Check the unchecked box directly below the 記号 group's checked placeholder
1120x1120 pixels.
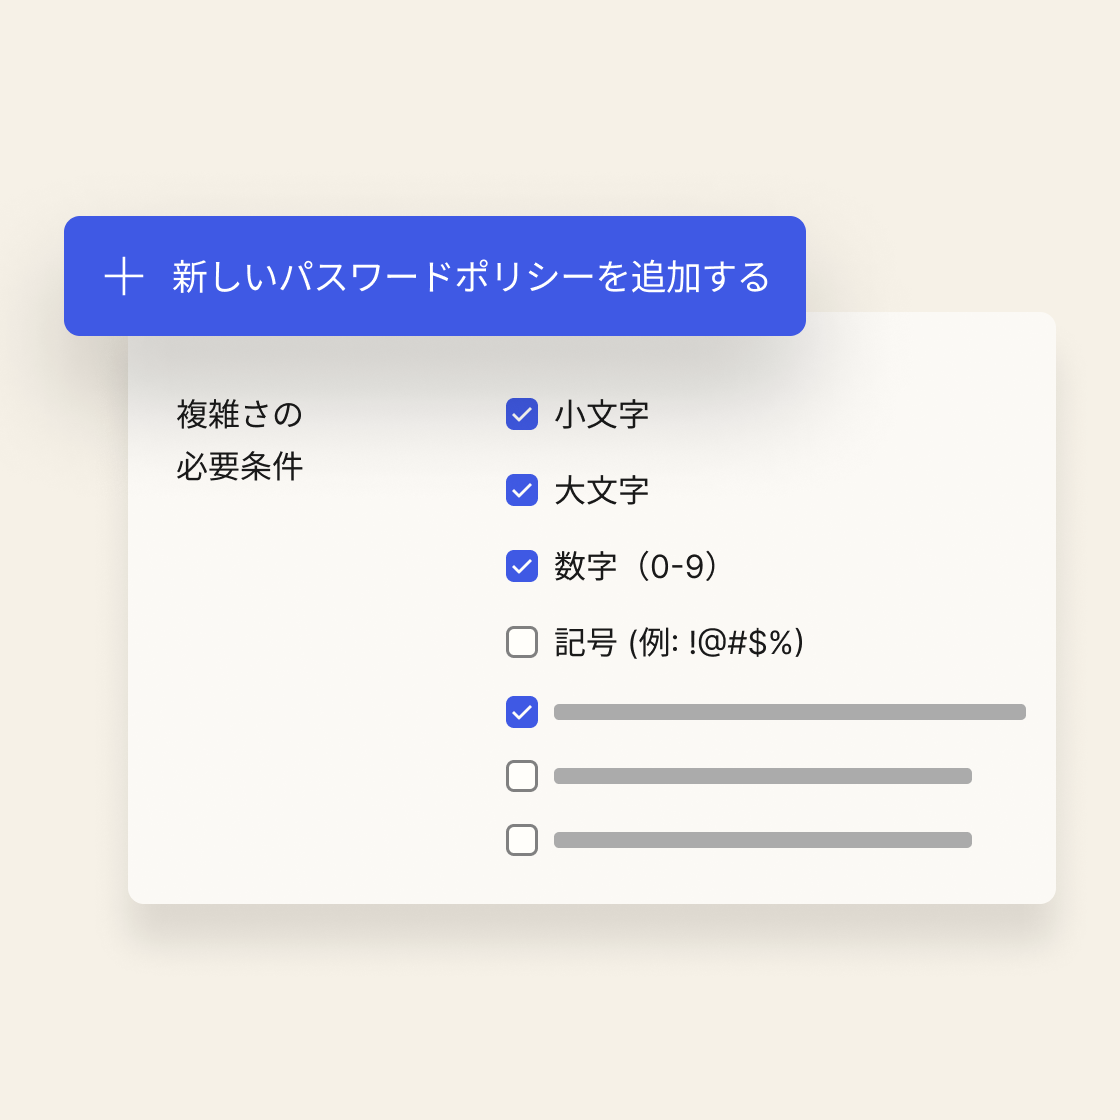(522, 776)
